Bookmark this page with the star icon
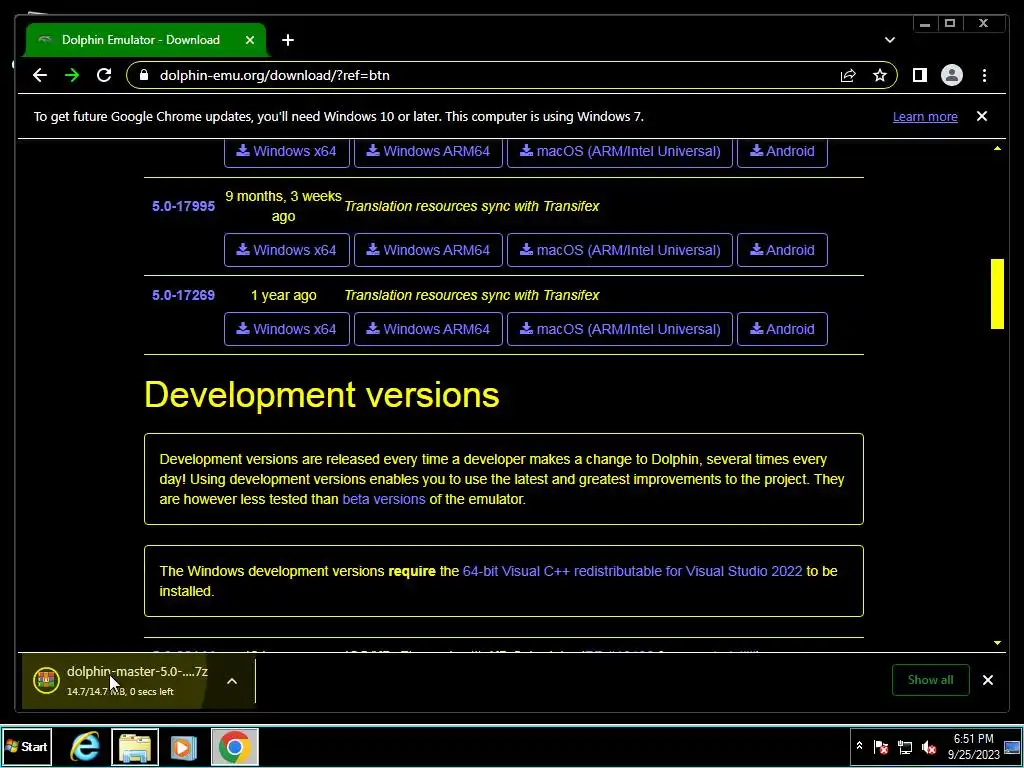This screenshot has width=1024, height=768. click(x=880, y=75)
